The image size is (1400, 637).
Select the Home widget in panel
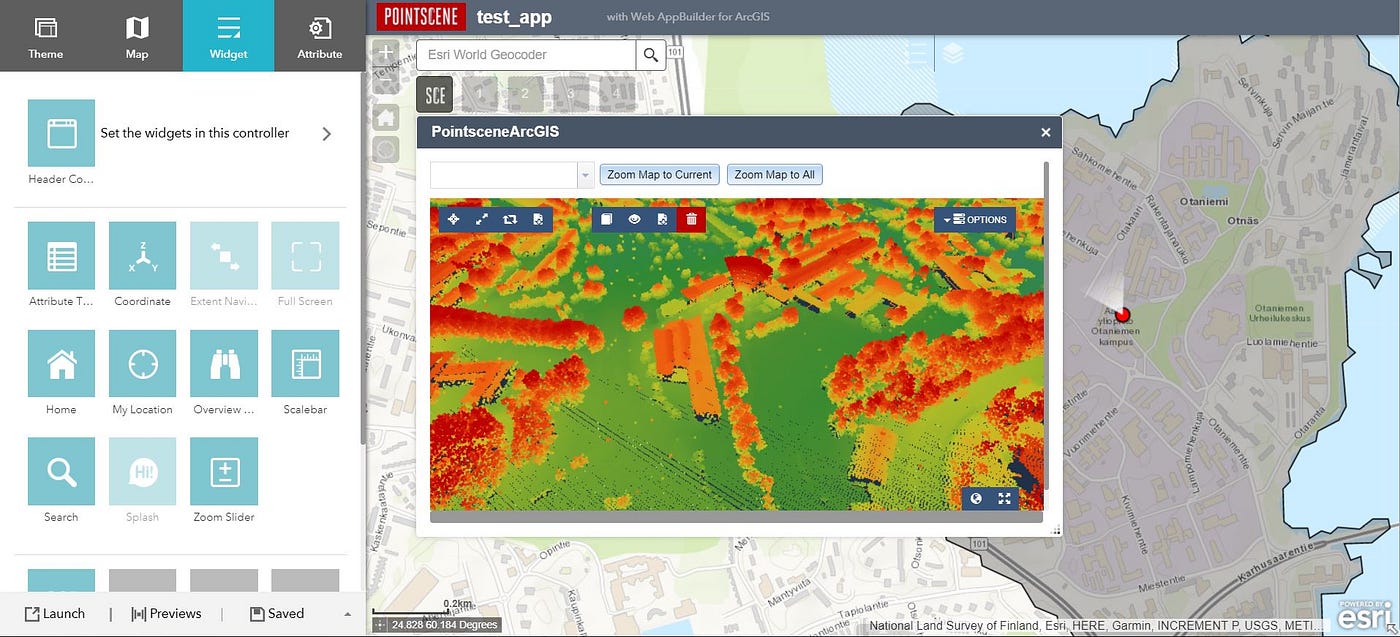pos(61,363)
